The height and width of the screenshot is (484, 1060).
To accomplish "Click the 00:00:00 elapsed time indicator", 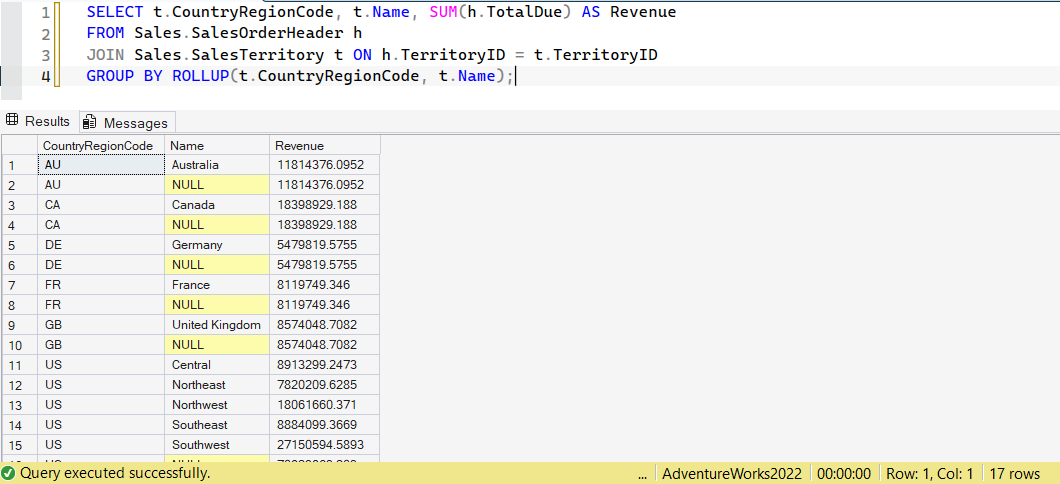I will point(844,473).
